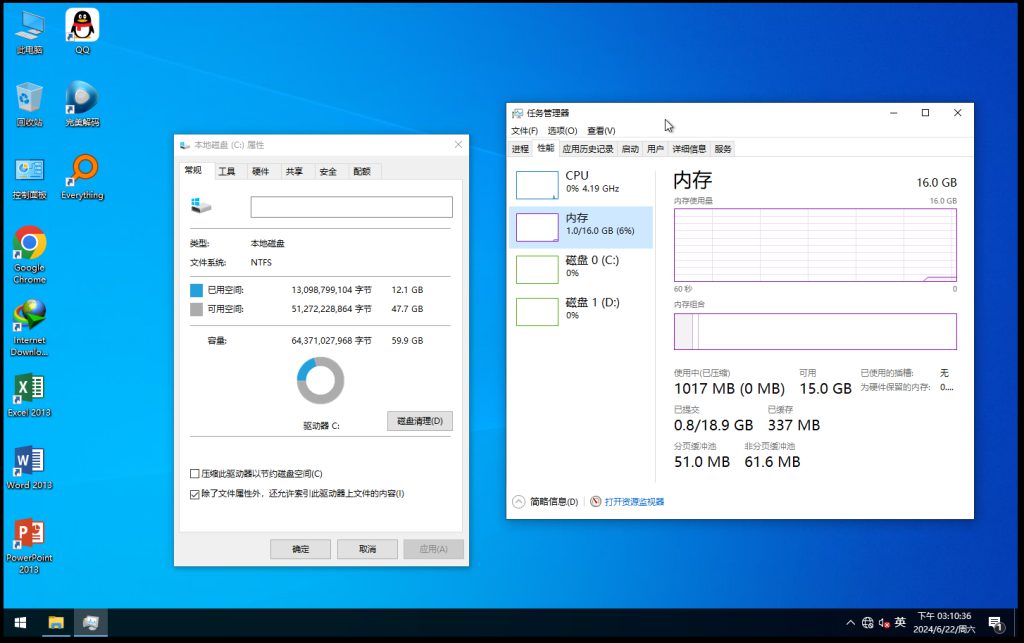Launch PowerPoint 2013 from desktop
Screen dimensions: 1024x643
pyautogui.click(x=29, y=535)
